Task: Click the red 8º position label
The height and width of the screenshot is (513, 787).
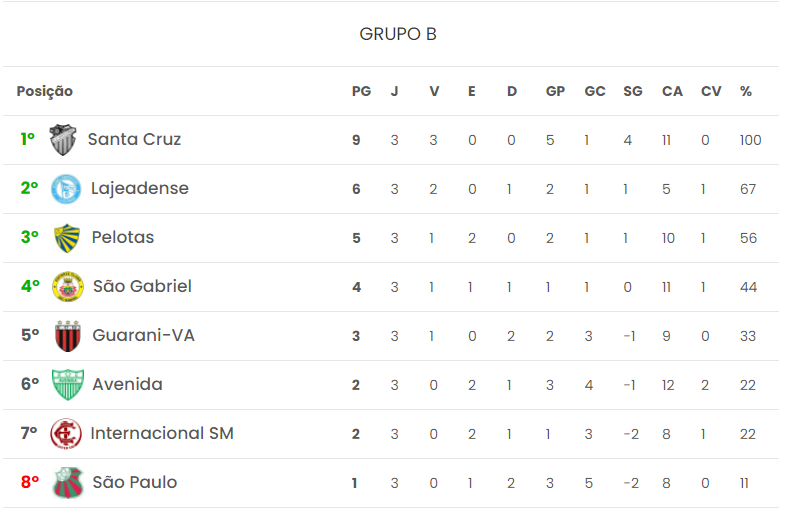Action: [30, 483]
